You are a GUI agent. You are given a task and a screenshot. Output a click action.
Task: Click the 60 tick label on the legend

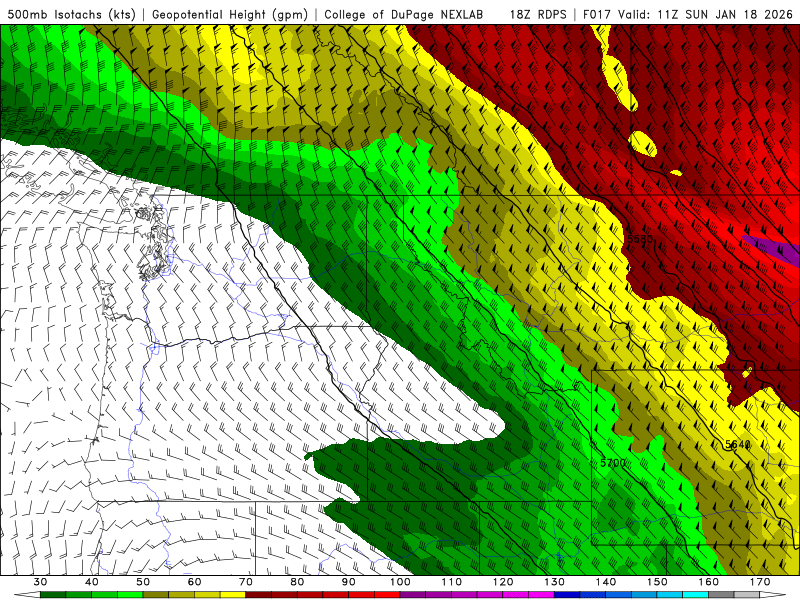click(x=194, y=582)
